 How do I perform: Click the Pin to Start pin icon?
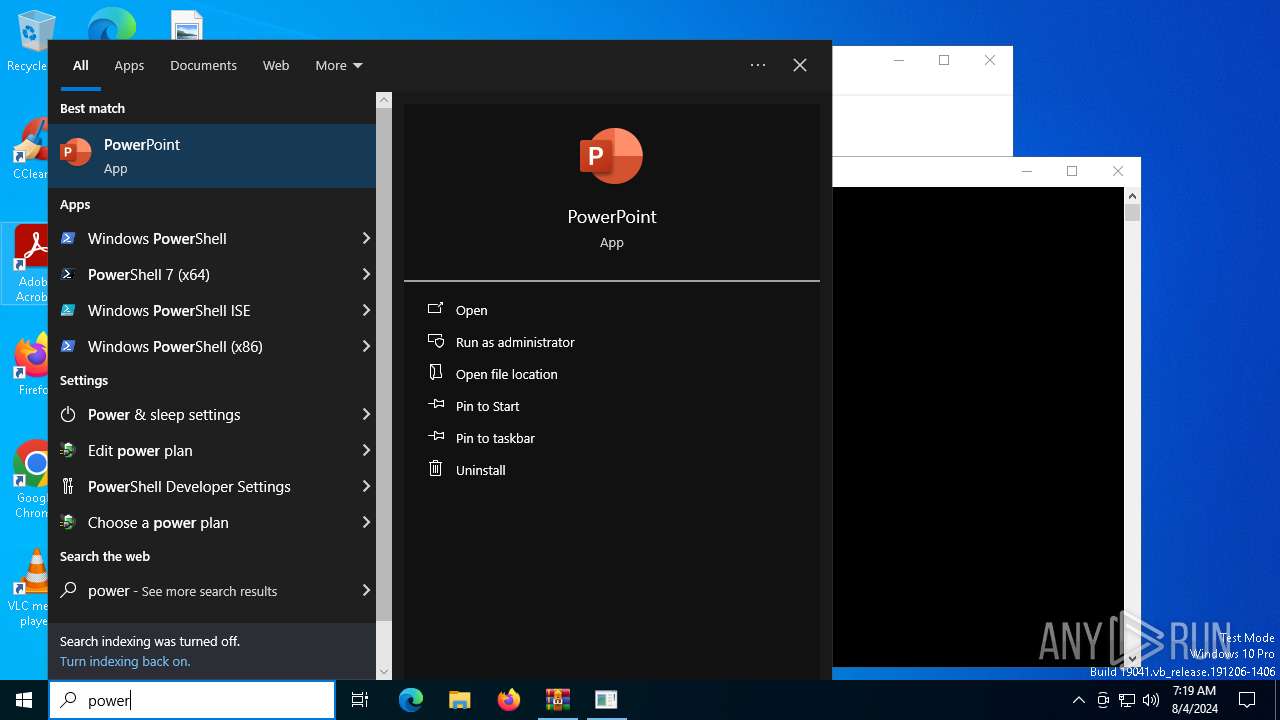coord(435,405)
